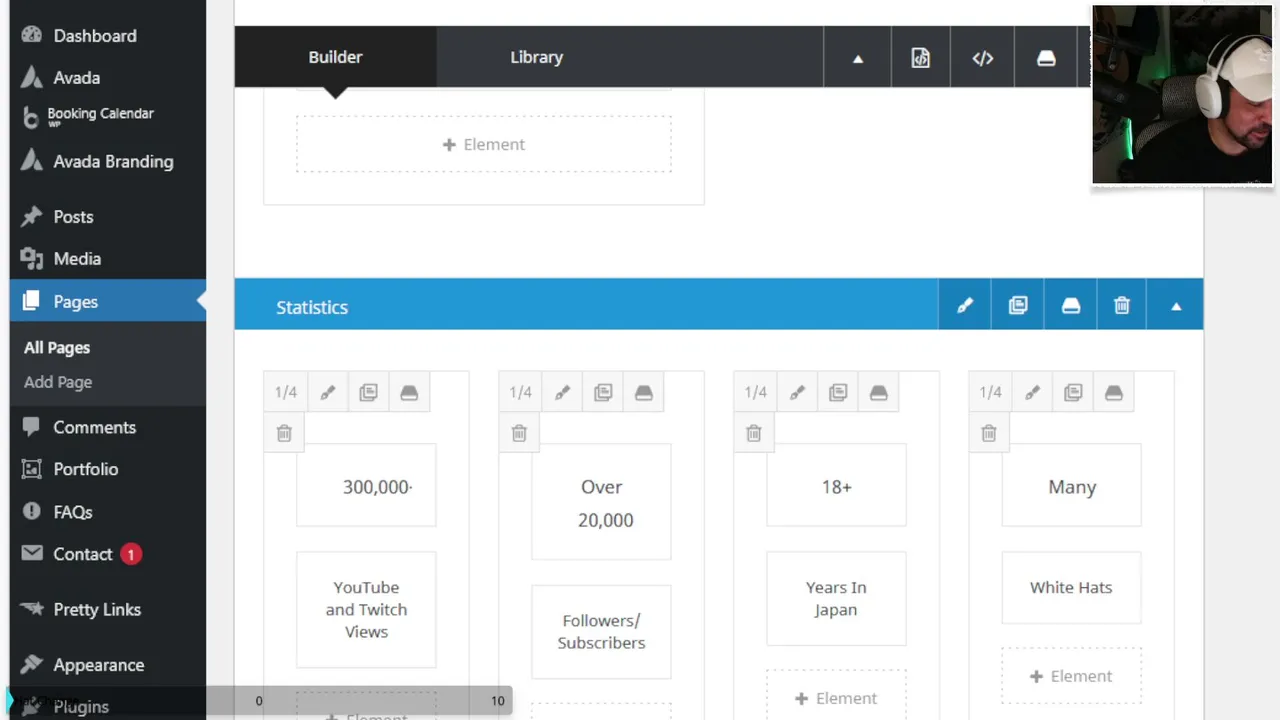Clone the Over 20,000 column
Screen dimensions: 1280x720
603,392
